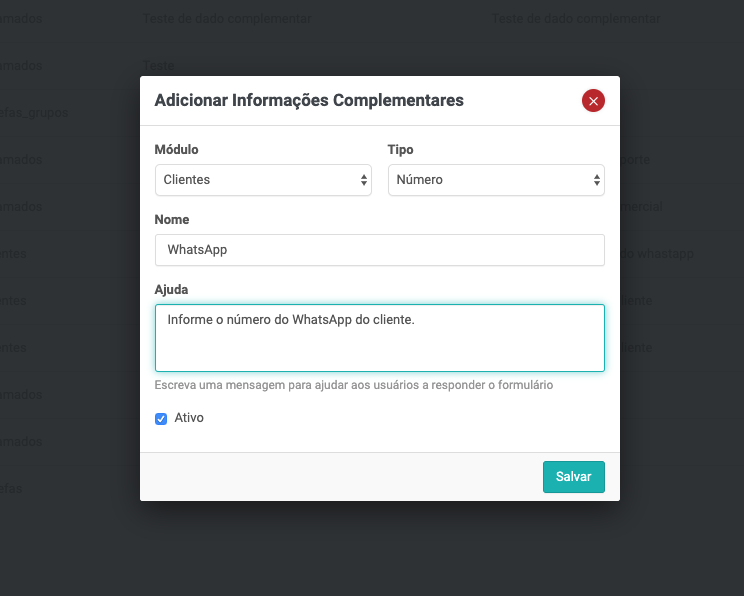This screenshot has width=744, height=596.
Task: Click the dialog title Adicionar Informações Complementares
Action: click(x=309, y=100)
